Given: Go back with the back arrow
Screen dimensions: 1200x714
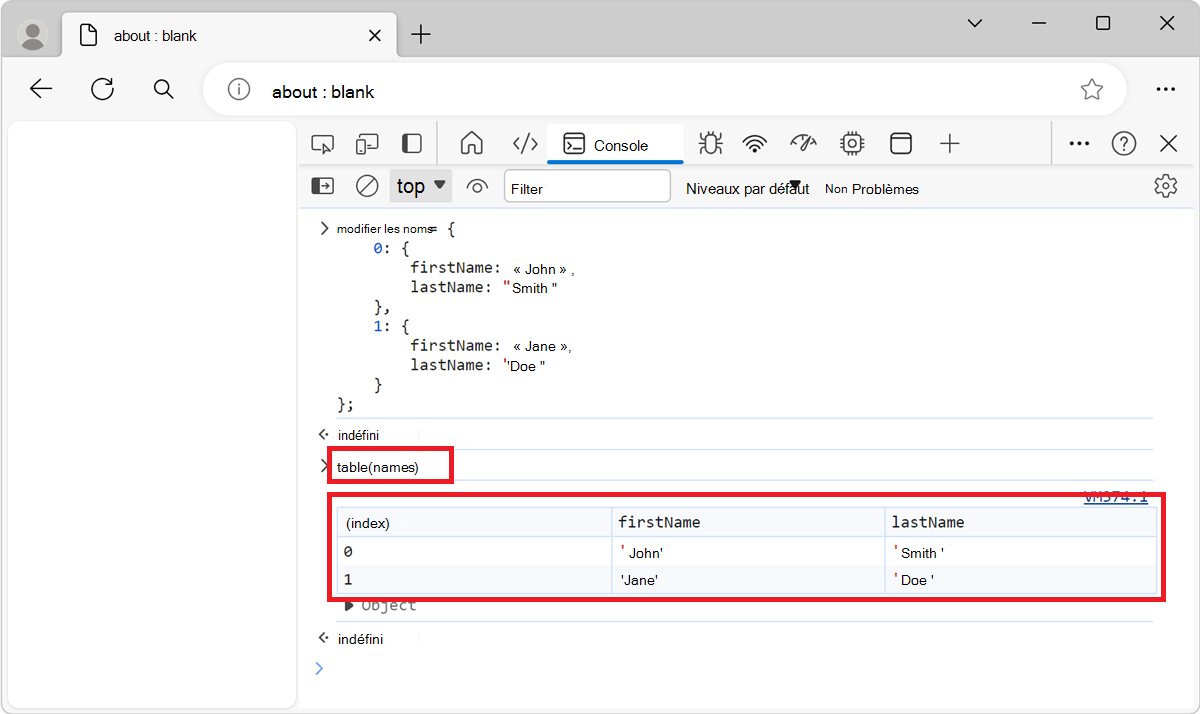Looking at the screenshot, I should (x=41, y=89).
